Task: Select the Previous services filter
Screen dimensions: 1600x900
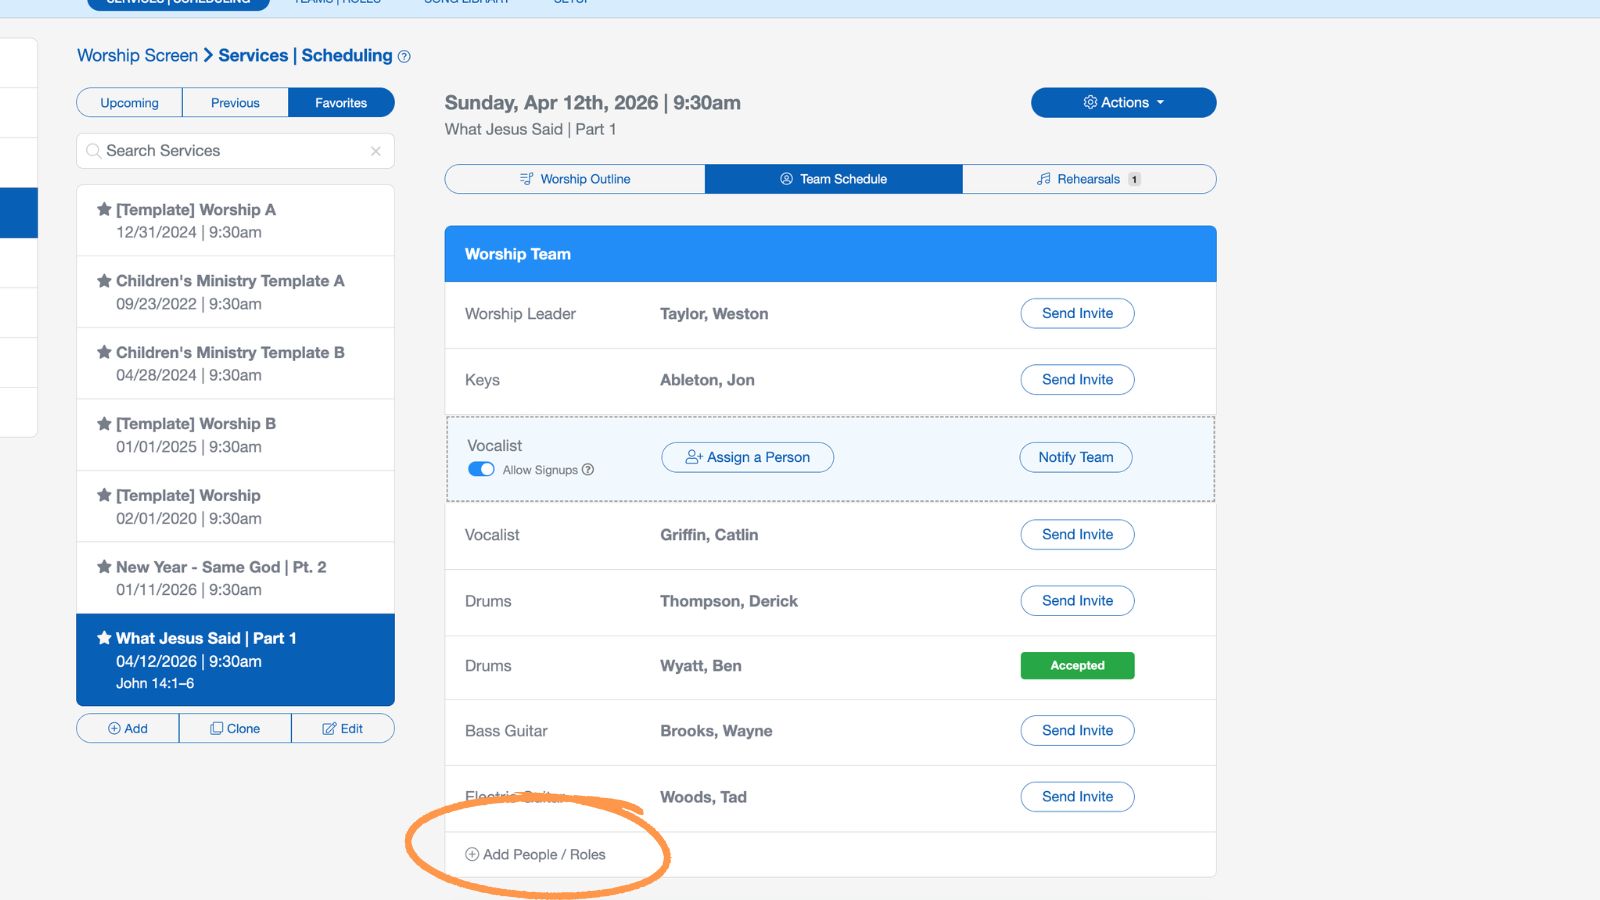Action: [234, 102]
